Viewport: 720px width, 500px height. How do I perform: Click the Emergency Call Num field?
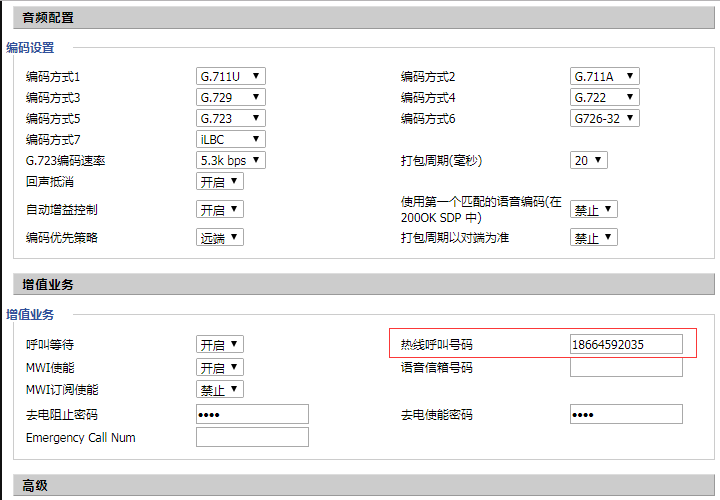point(252,437)
